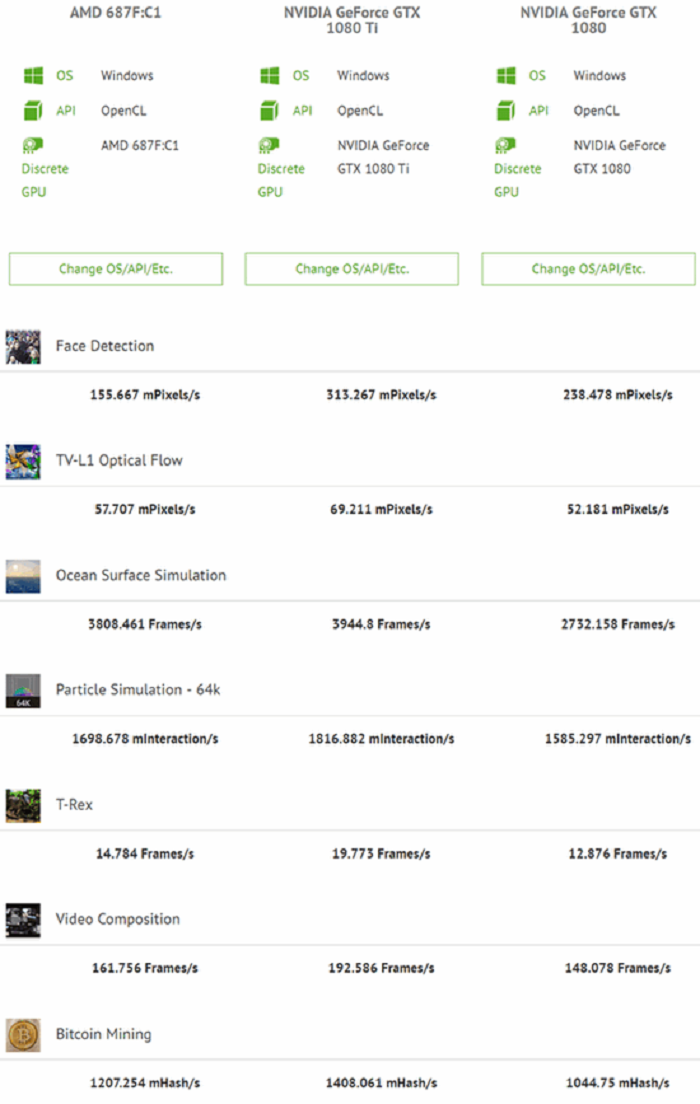Click the 1044.75 mHash/s value
This screenshot has height=1104, width=700.
click(618, 1083)
